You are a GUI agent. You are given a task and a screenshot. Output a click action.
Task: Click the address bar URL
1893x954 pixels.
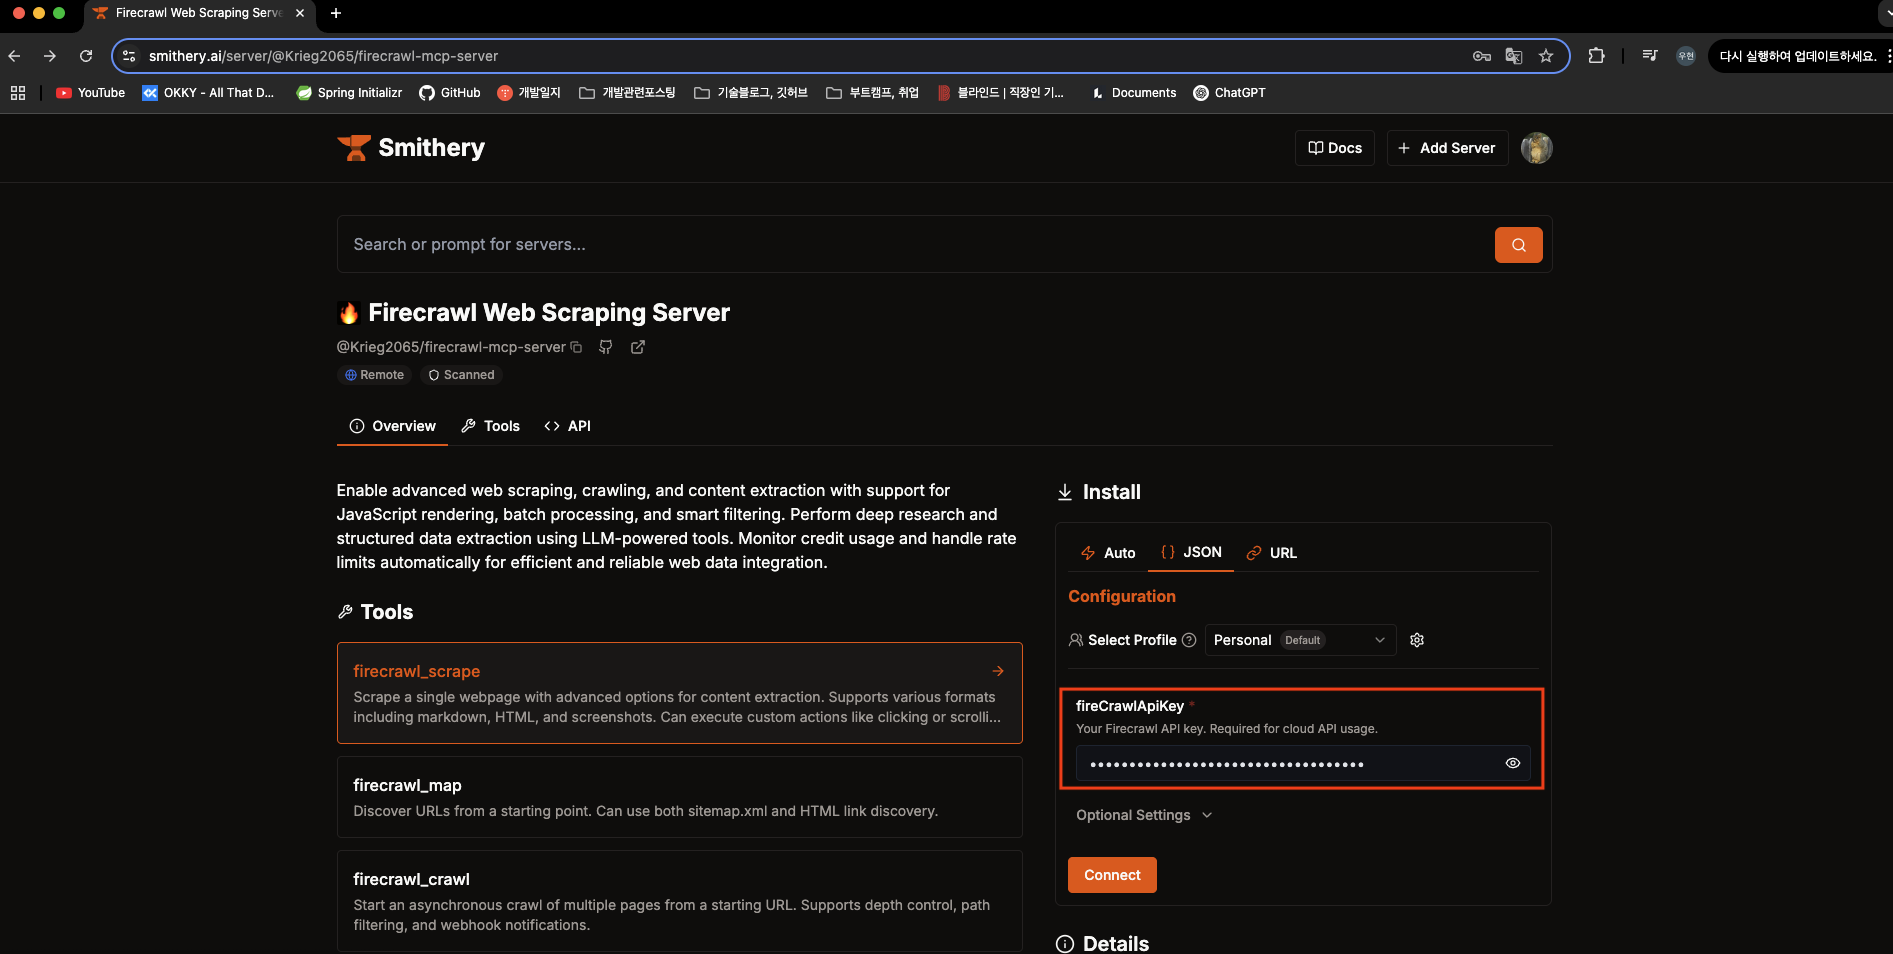(323, 56)
